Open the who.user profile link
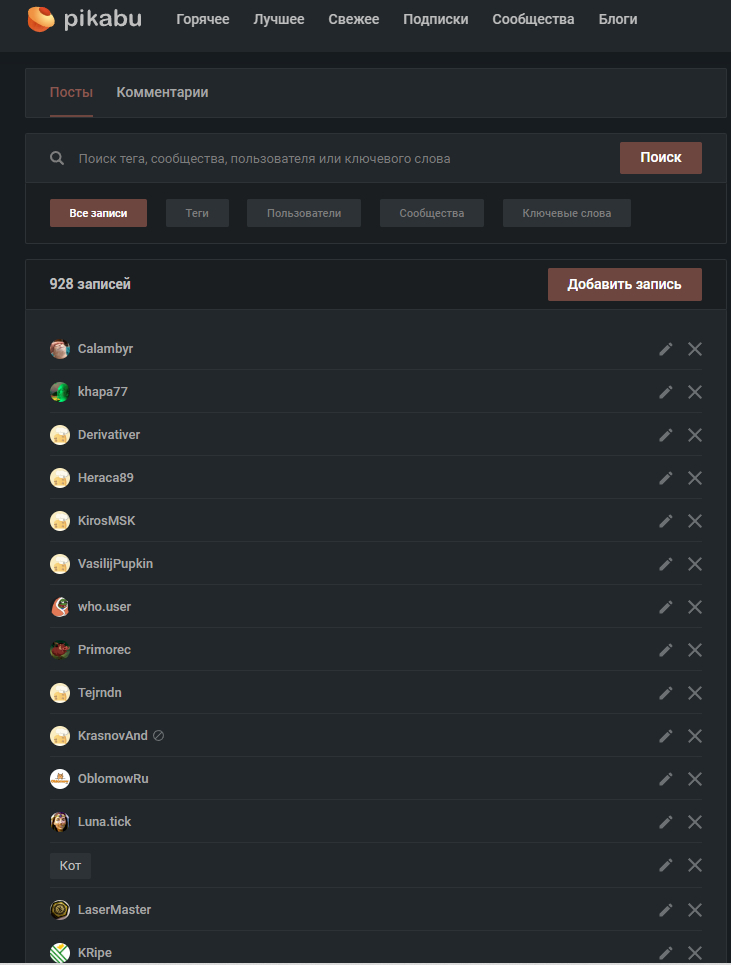This screenshot has width=731, height=965. (x=105, y=607)
